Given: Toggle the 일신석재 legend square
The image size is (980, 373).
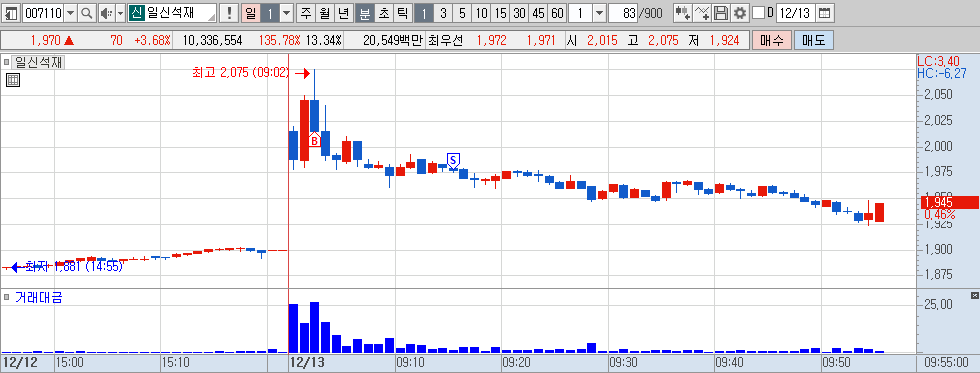Looking at the screenshot, I should click(x=7, y=62).
